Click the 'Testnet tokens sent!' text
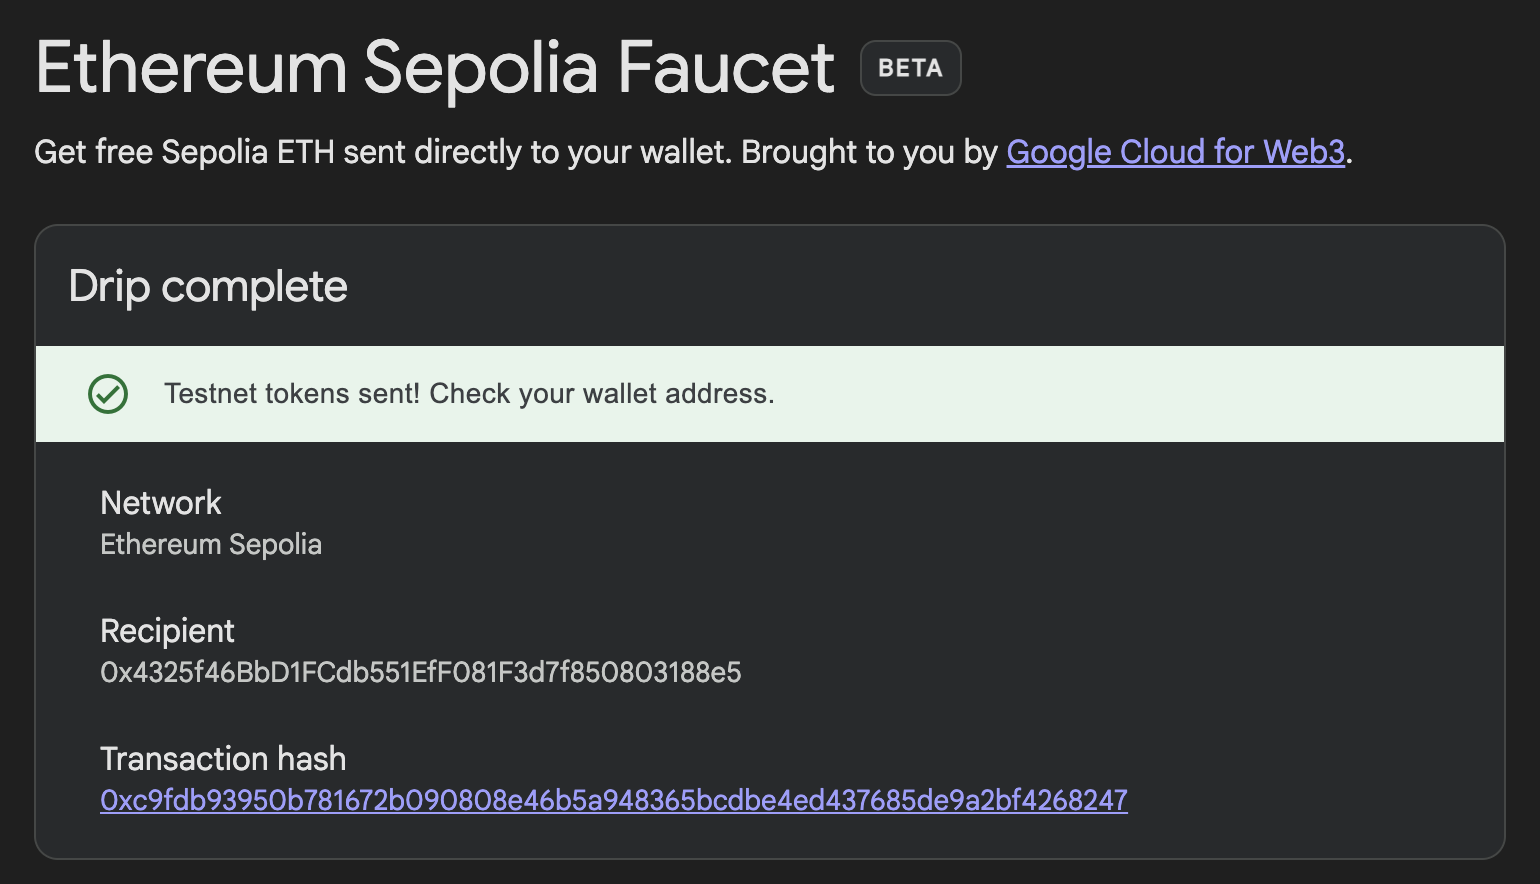The image size is (1540, 884). 292,394
